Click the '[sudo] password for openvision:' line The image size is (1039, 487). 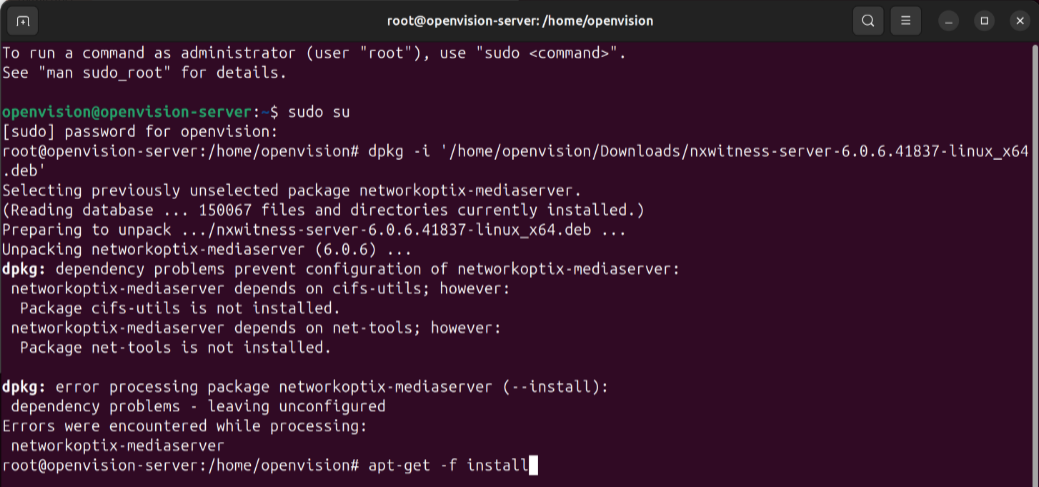click(x=140, y=132)
